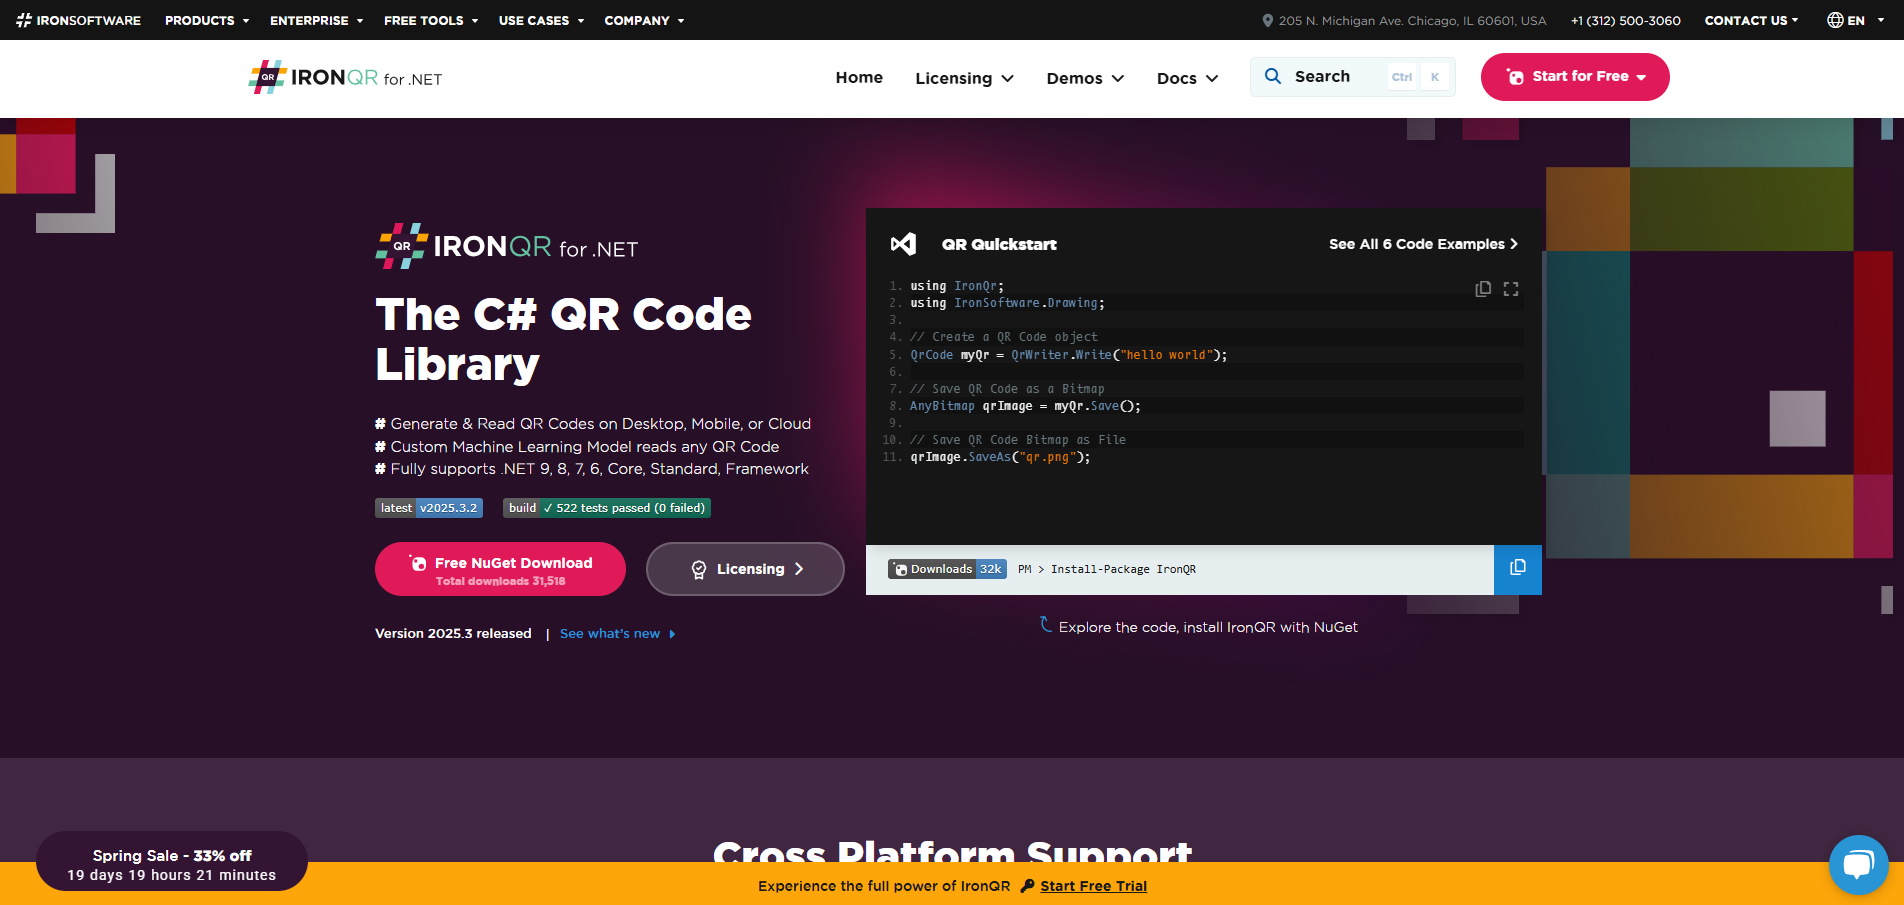
Task: Open the Contact Us dropdown
Action: tap(1751, 20)
